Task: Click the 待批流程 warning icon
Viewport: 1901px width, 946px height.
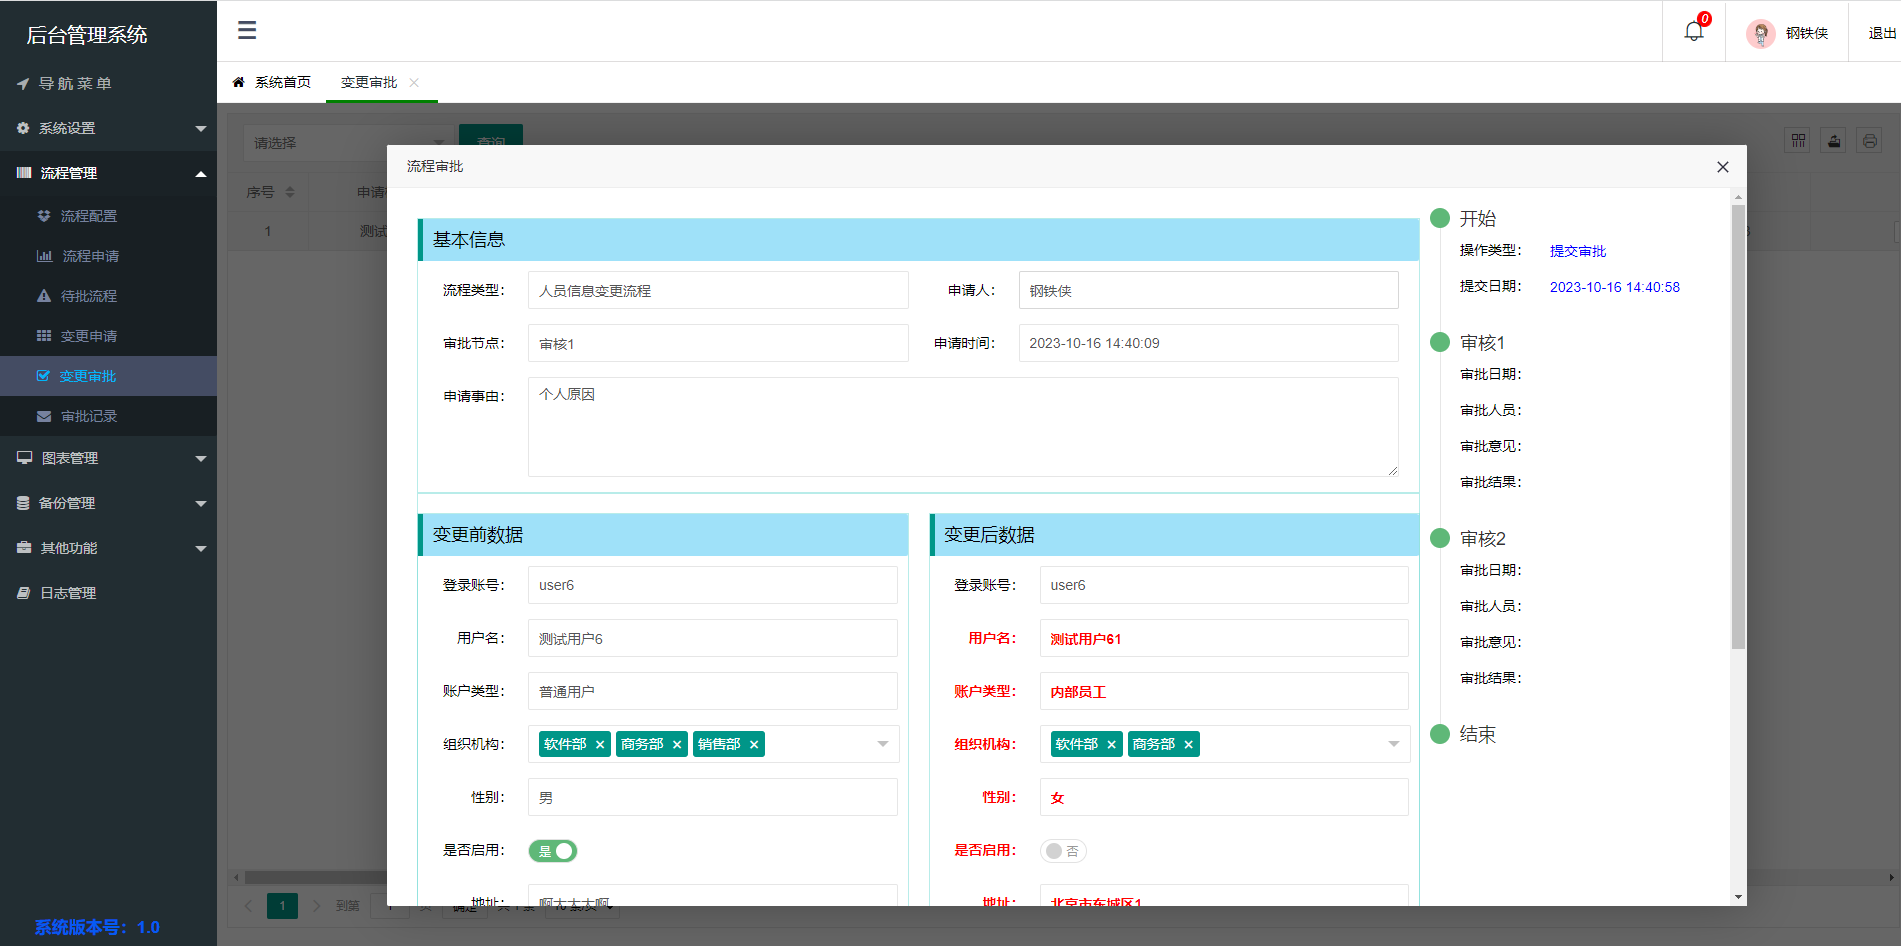Action: click(x=42, y=296)
